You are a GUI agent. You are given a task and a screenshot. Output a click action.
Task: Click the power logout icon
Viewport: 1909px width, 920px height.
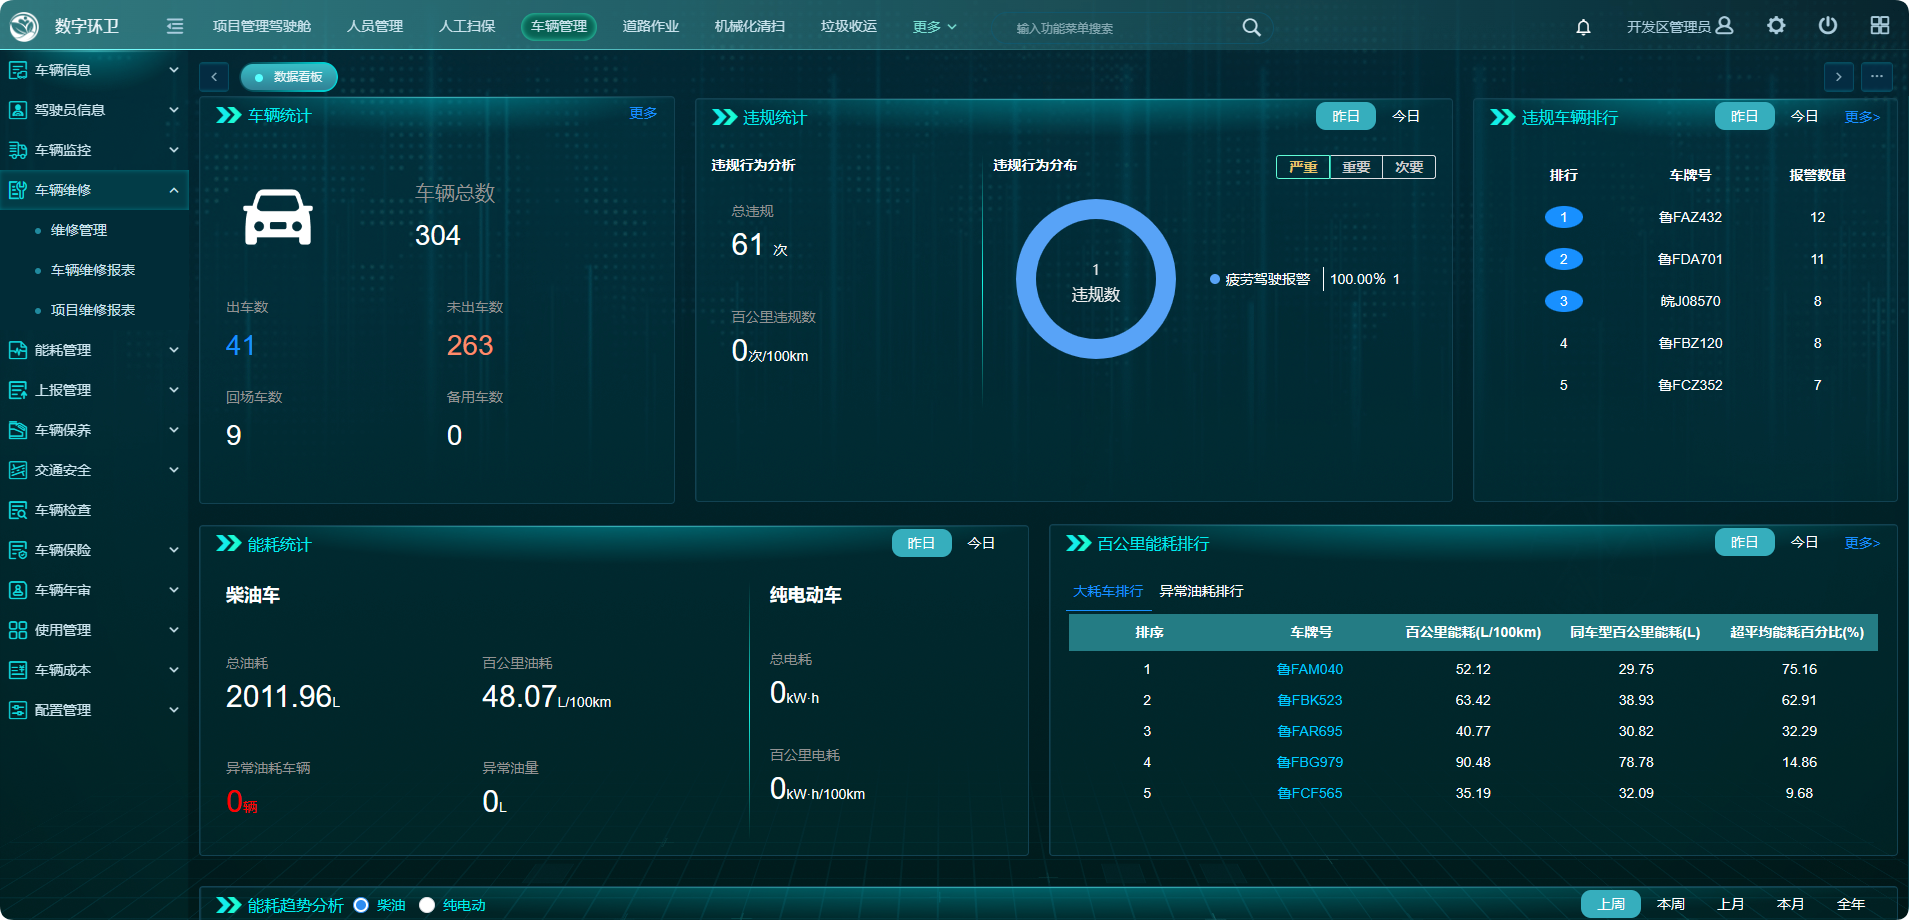1828,26
